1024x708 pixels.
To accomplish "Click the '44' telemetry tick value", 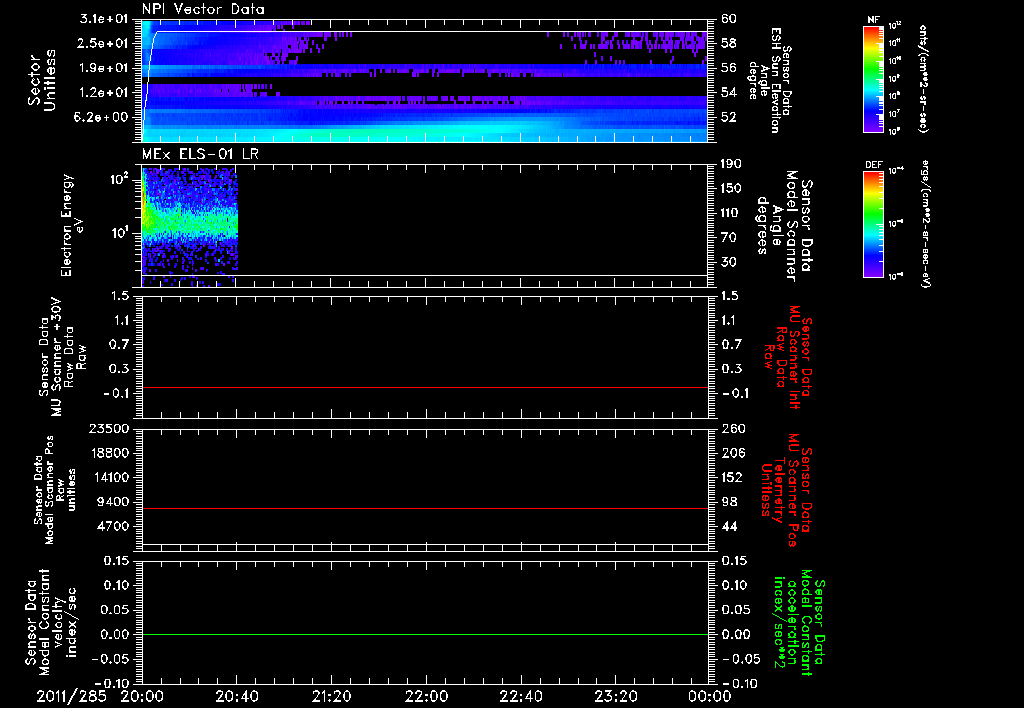I will pyautogui.click(x=729, y=526).
